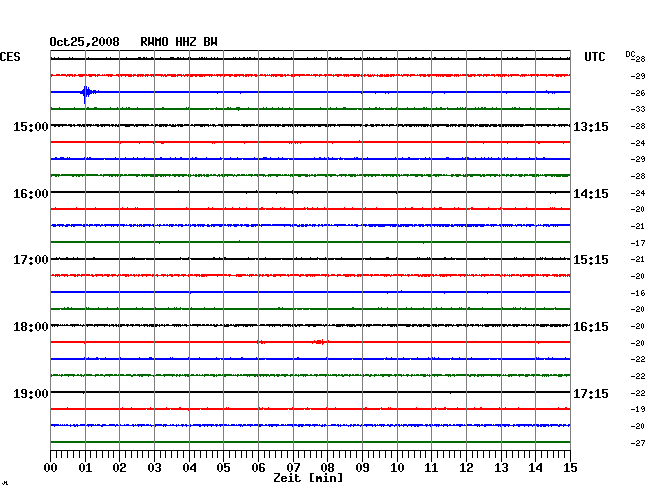Select minute 11 on the time axis
Viewport: 650px width, 494px height.
pos(431,468)
